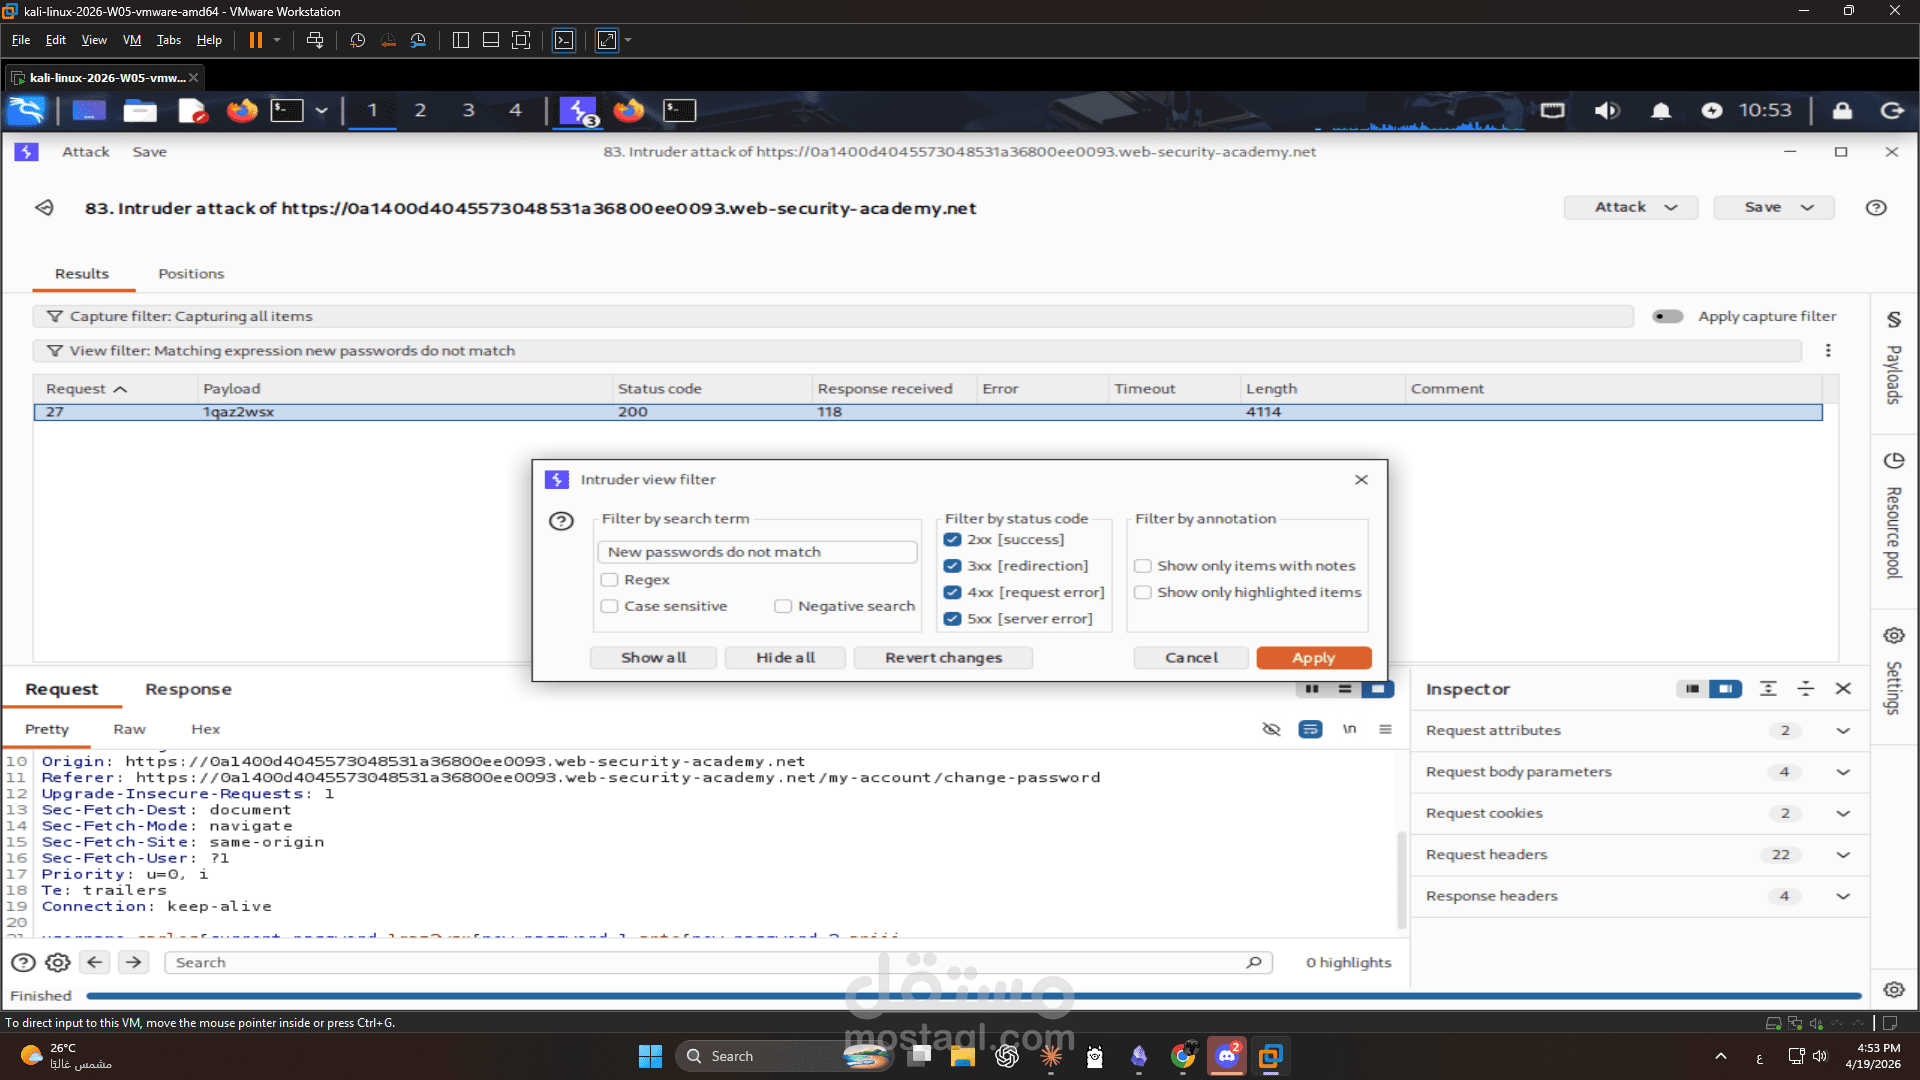1920x1080 pixels.
Task: Switch to the Response tab
Action: coord(188,689)
